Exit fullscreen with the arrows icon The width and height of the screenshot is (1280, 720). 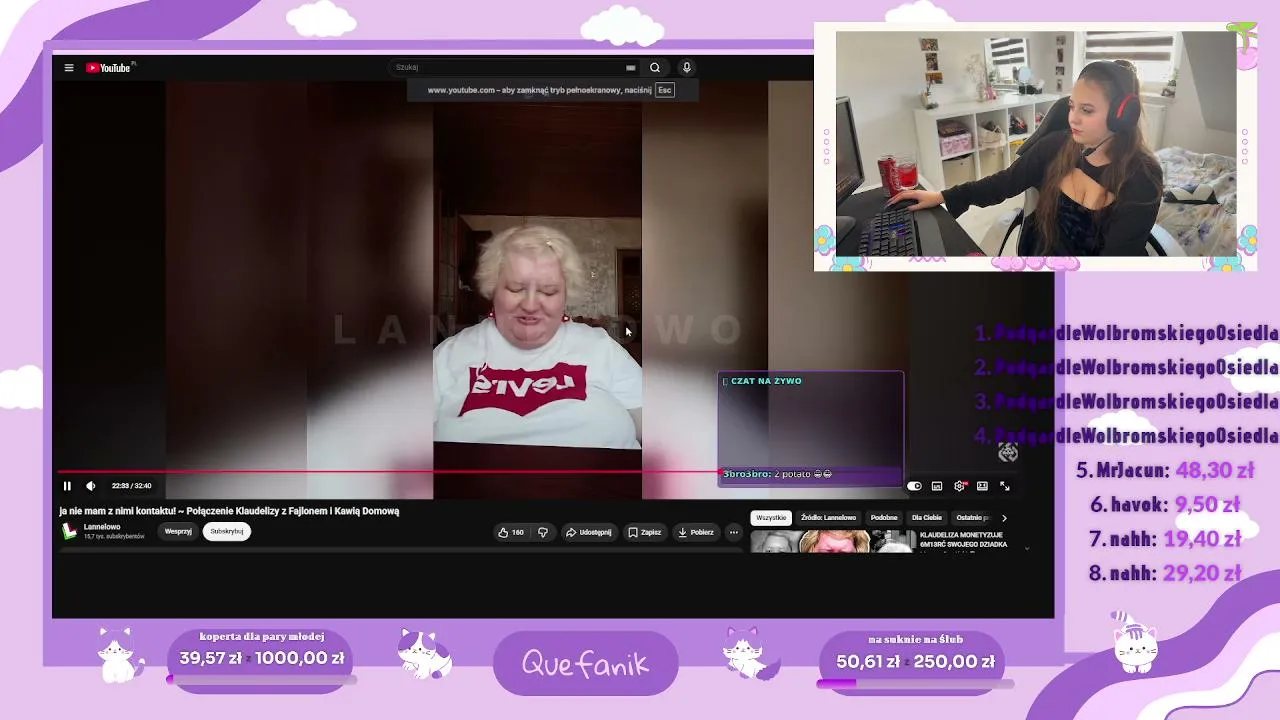[x=1005, y=486]
